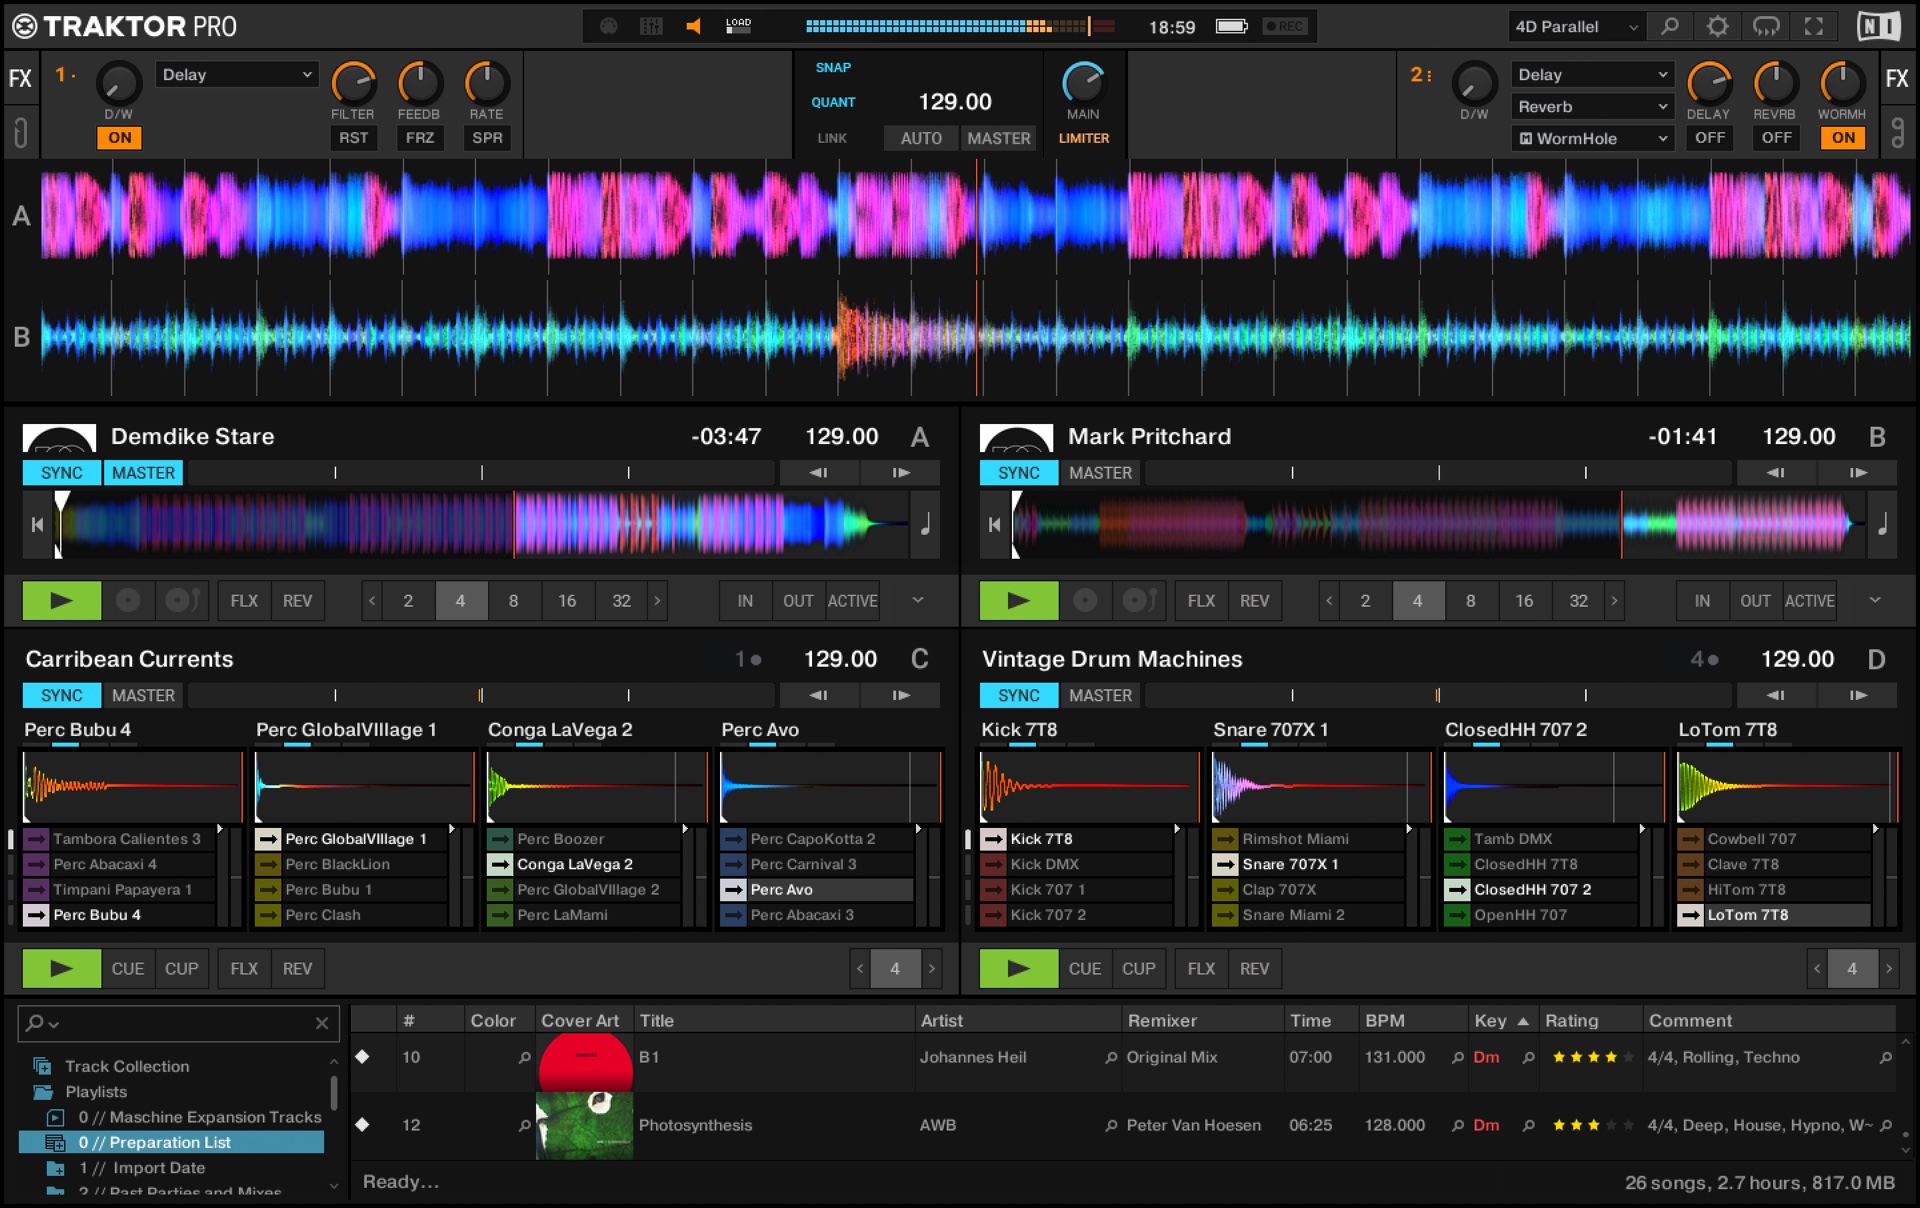This screenshot has height=1208, width=1920.
Task: Click the audio recorder REC indicator
Action: (x=1284, y=27)
